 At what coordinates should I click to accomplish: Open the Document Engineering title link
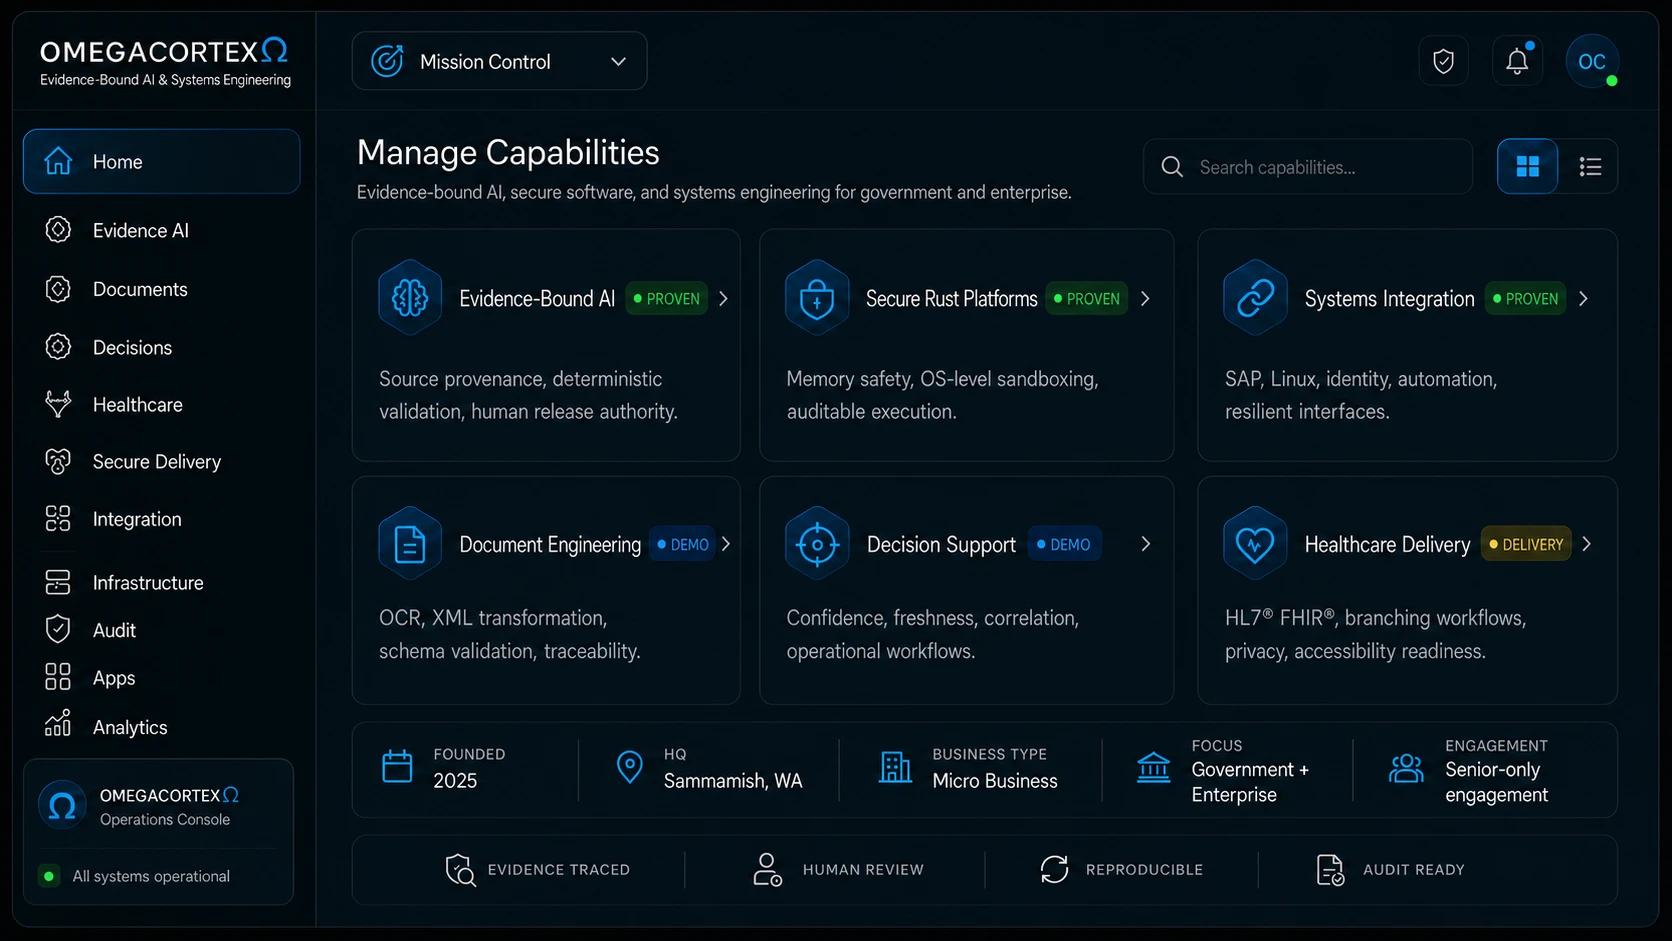tap(550, 544)
